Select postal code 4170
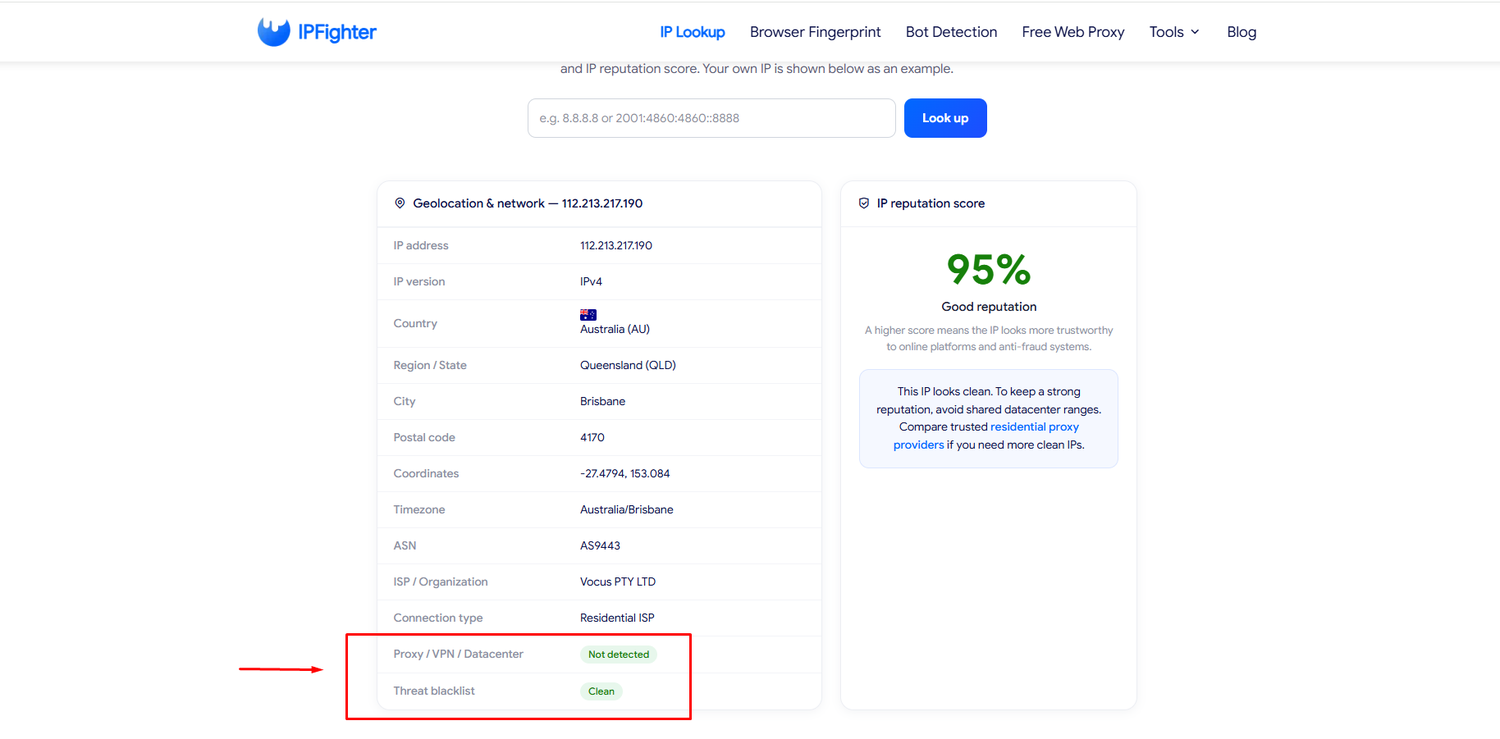1500x739 pixels. (x=592, y=438)
